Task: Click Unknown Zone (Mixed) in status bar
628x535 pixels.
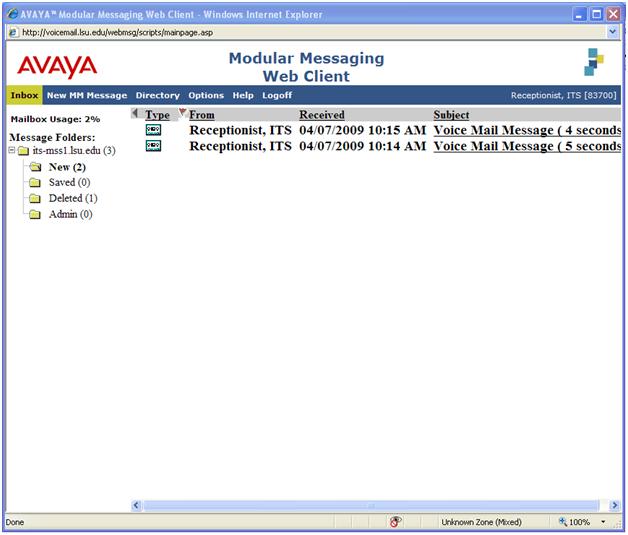Action: coord(481,522)
